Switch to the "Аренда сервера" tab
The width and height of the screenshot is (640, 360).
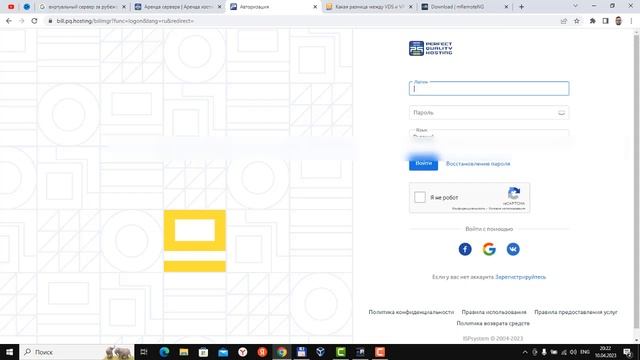tap(178, 7)
